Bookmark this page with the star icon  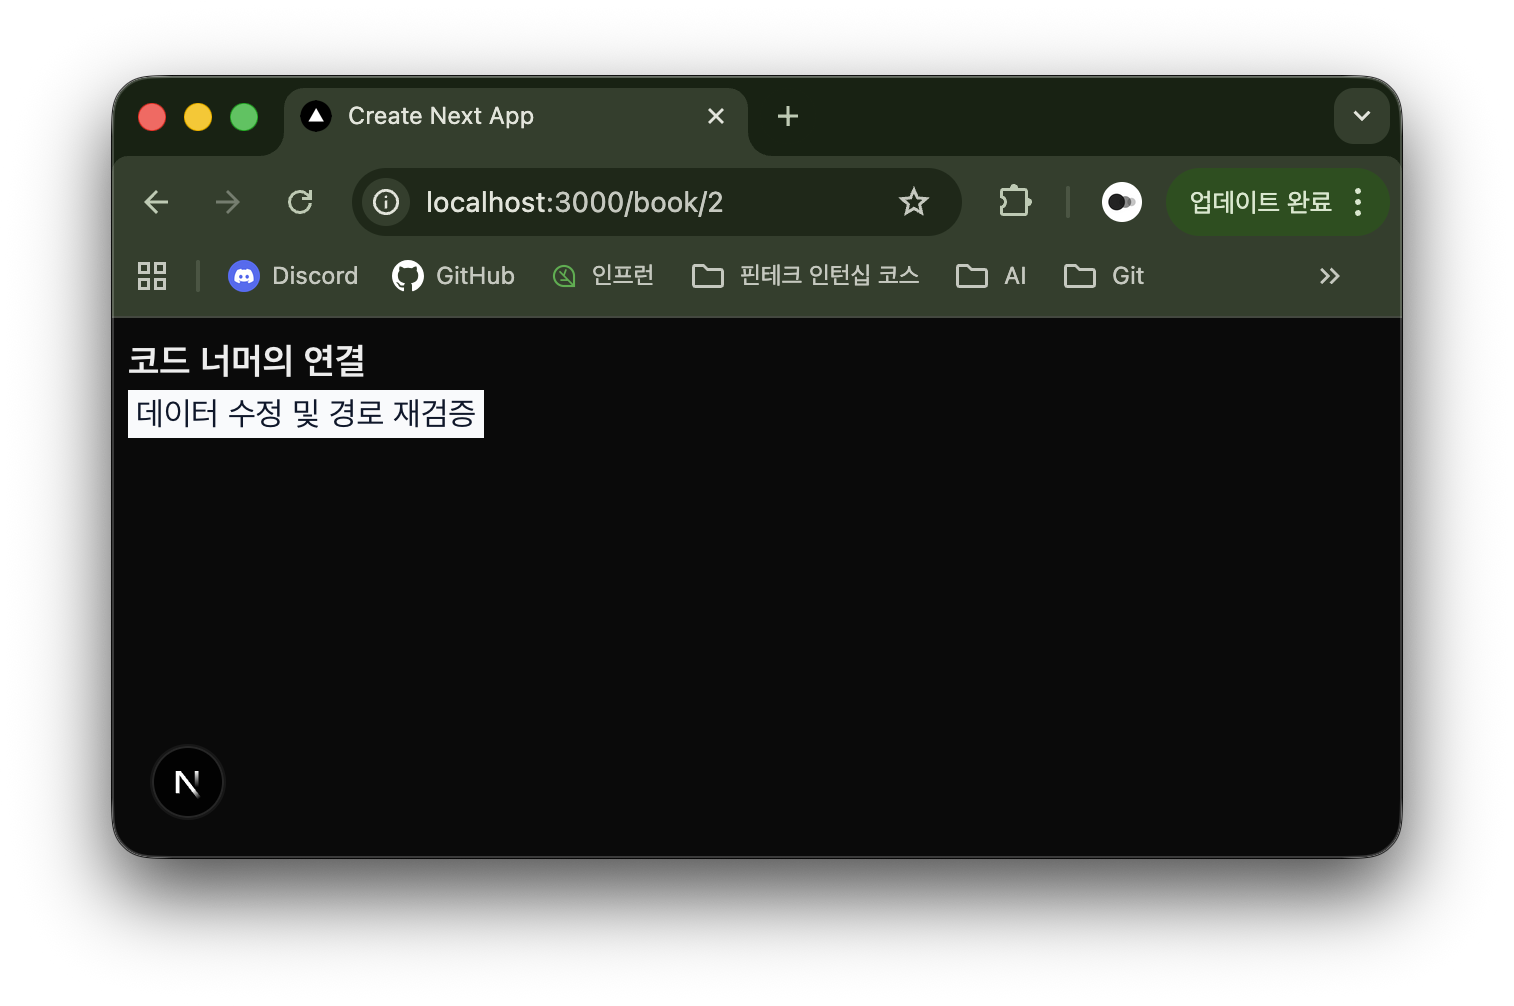[x=913, y=202]
